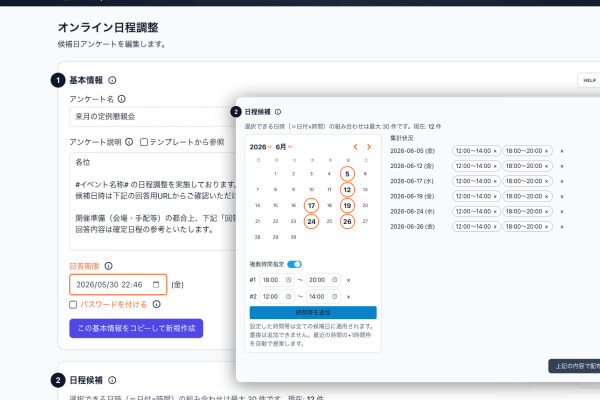Go to previous month with left arrow
Image resolution: width=600 pixels, height=400 pixels.
355,147
